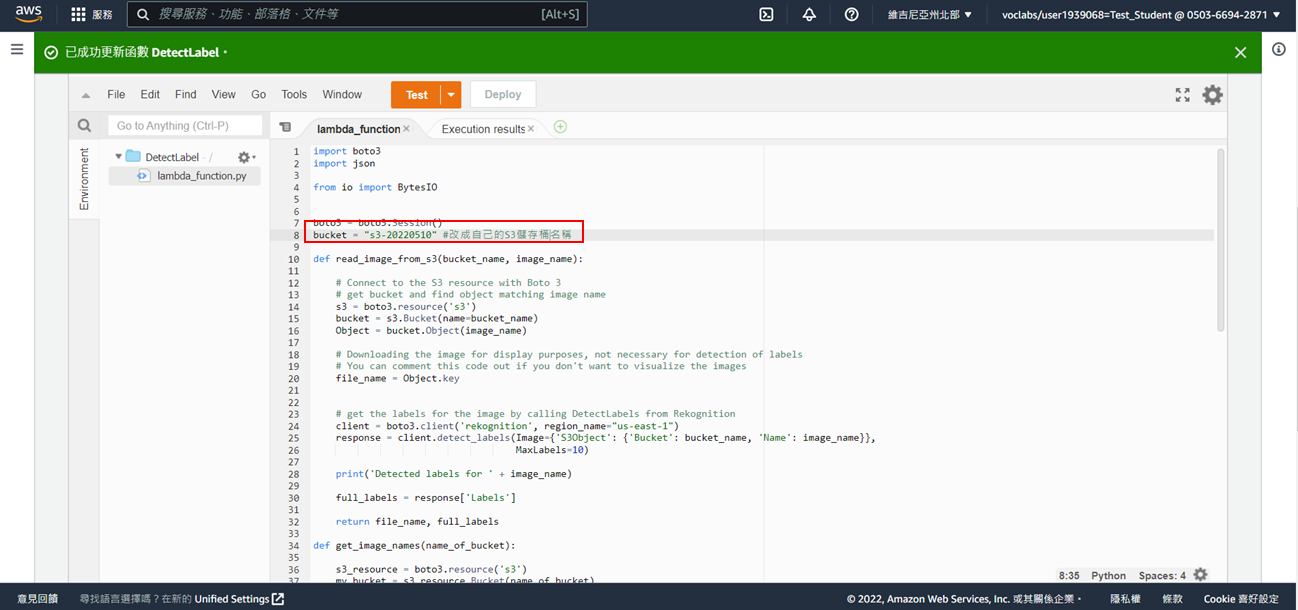The width and height of the screenshot is (1298, 610).
Task: Open the AWS home logo
Action: click(28, 14)
